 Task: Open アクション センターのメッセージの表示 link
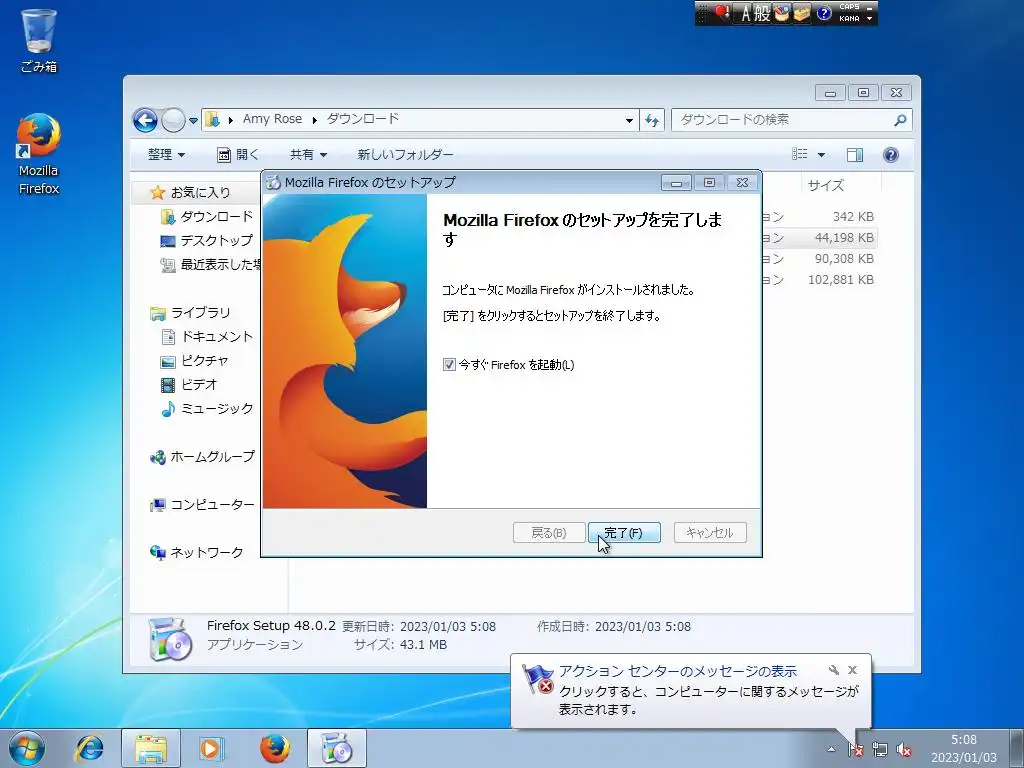(x=677, y=671)
